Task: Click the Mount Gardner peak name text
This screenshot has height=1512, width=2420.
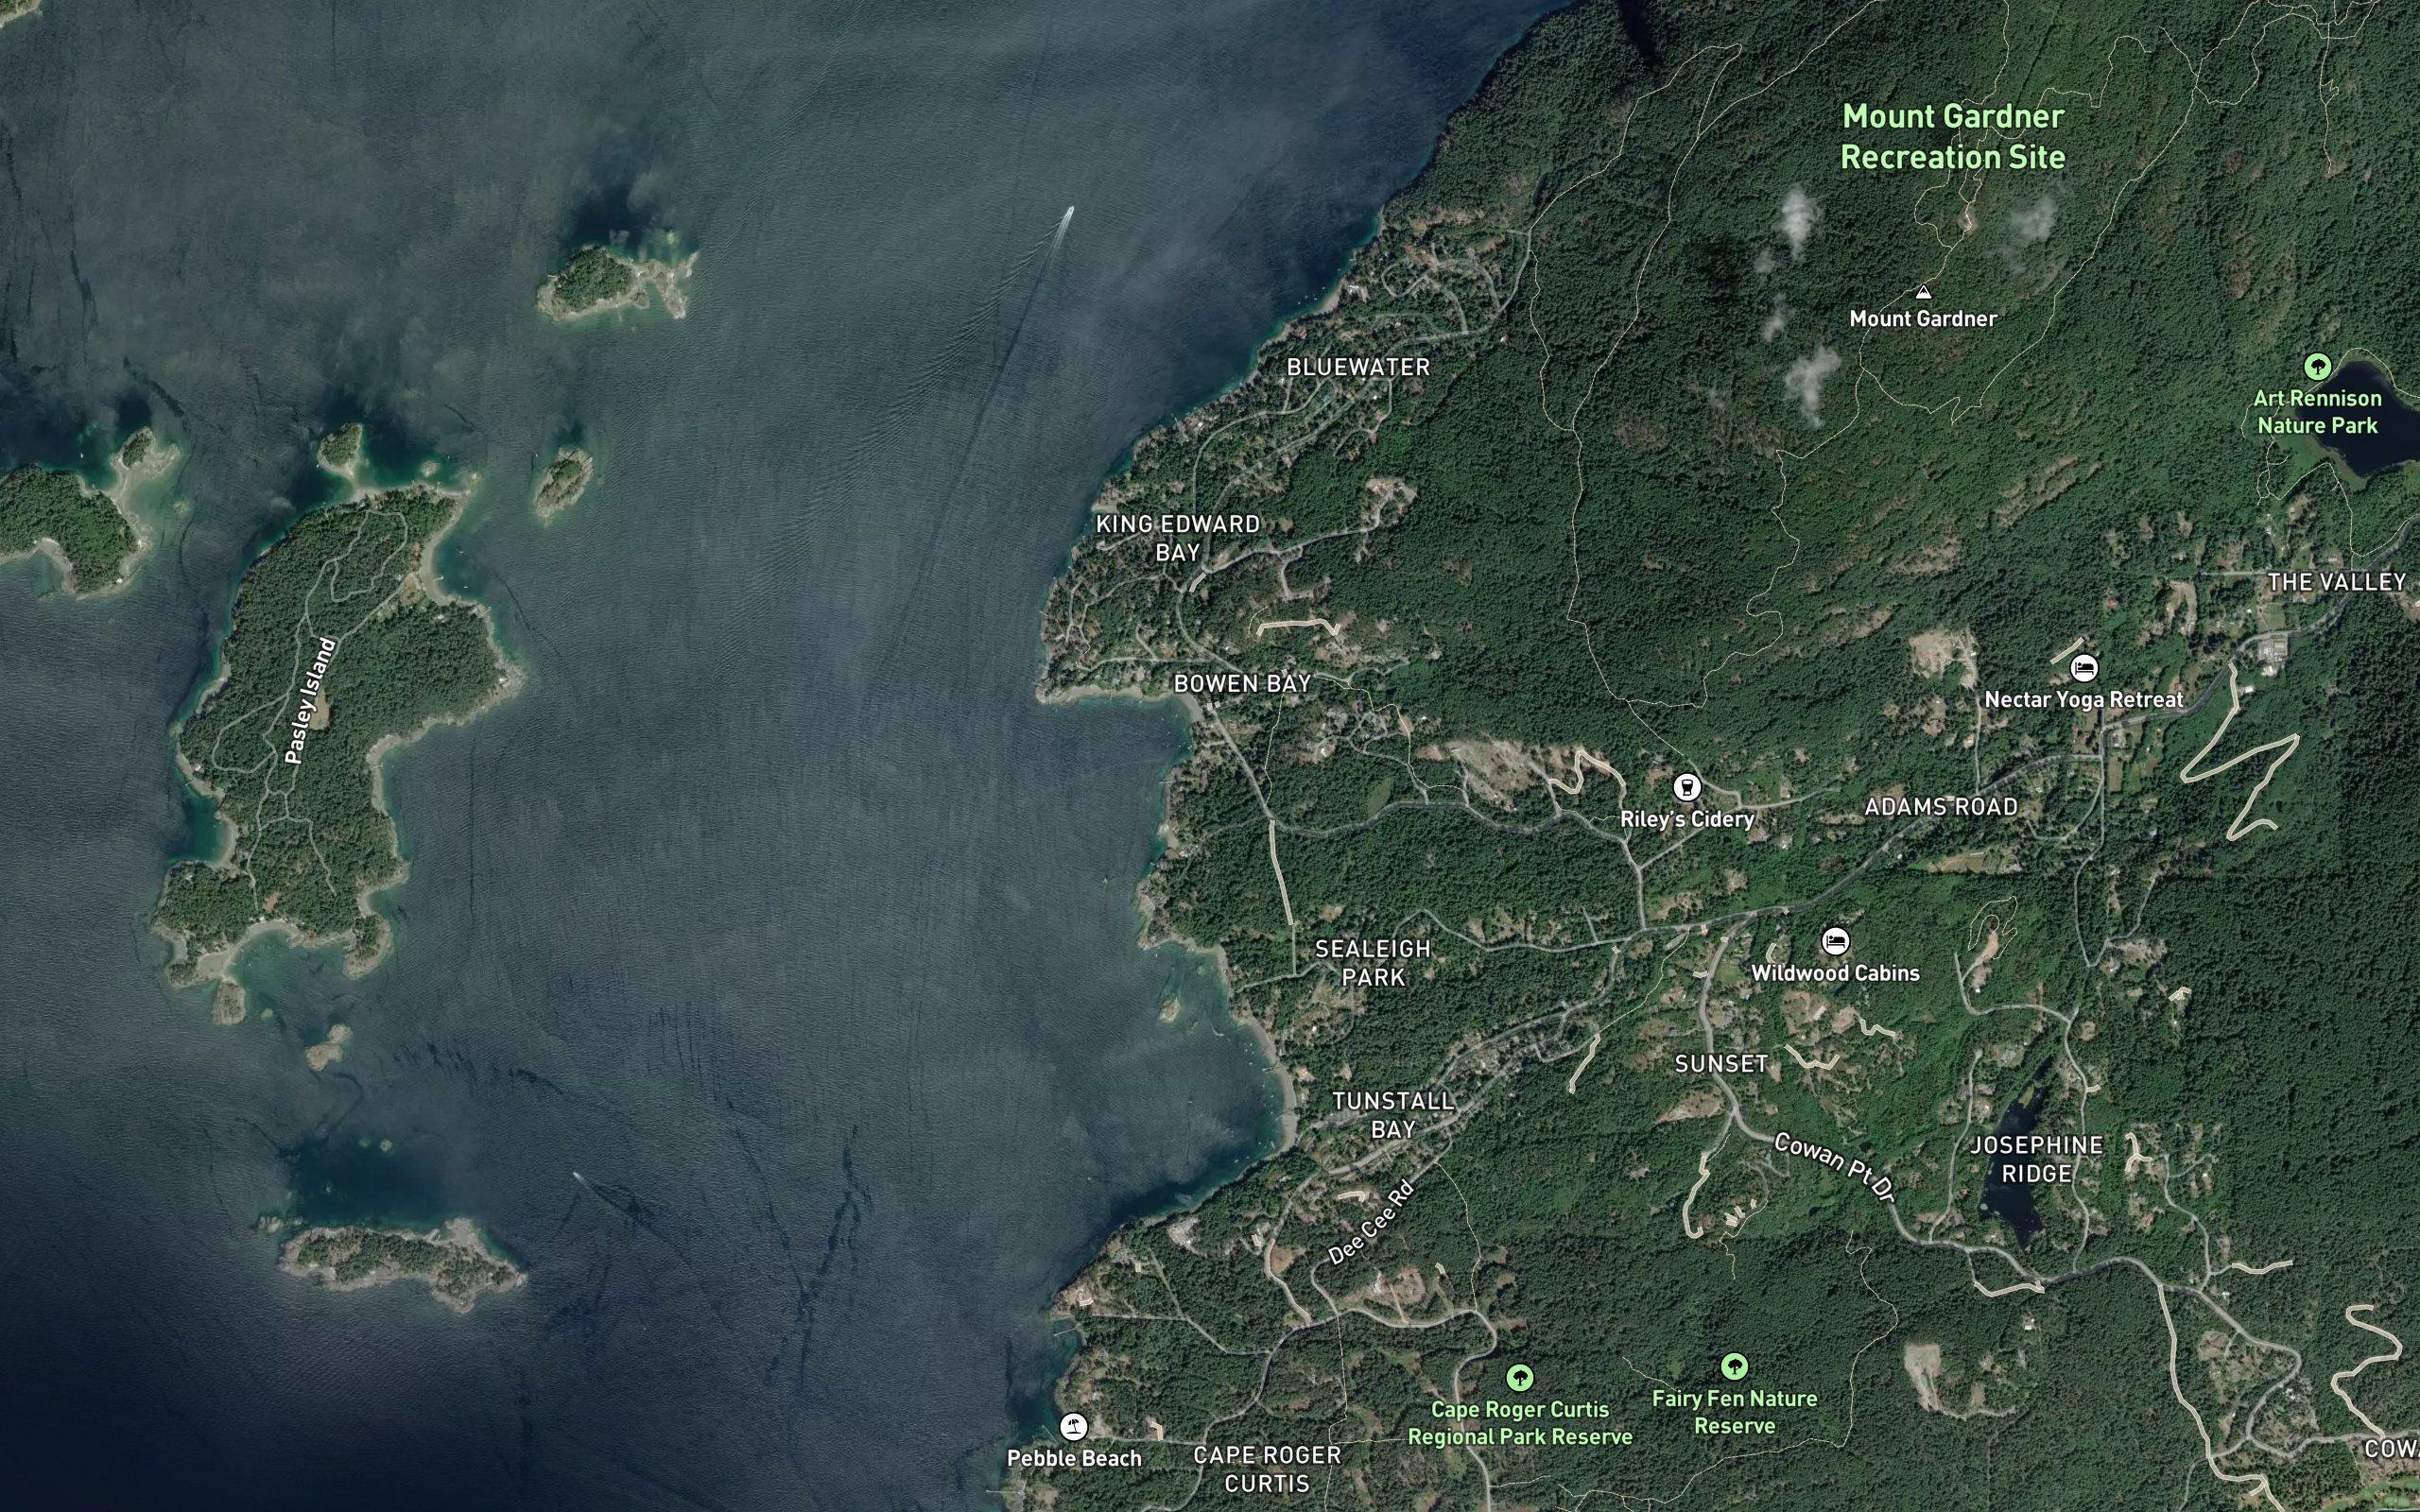Action: [x=1922, y=319]
